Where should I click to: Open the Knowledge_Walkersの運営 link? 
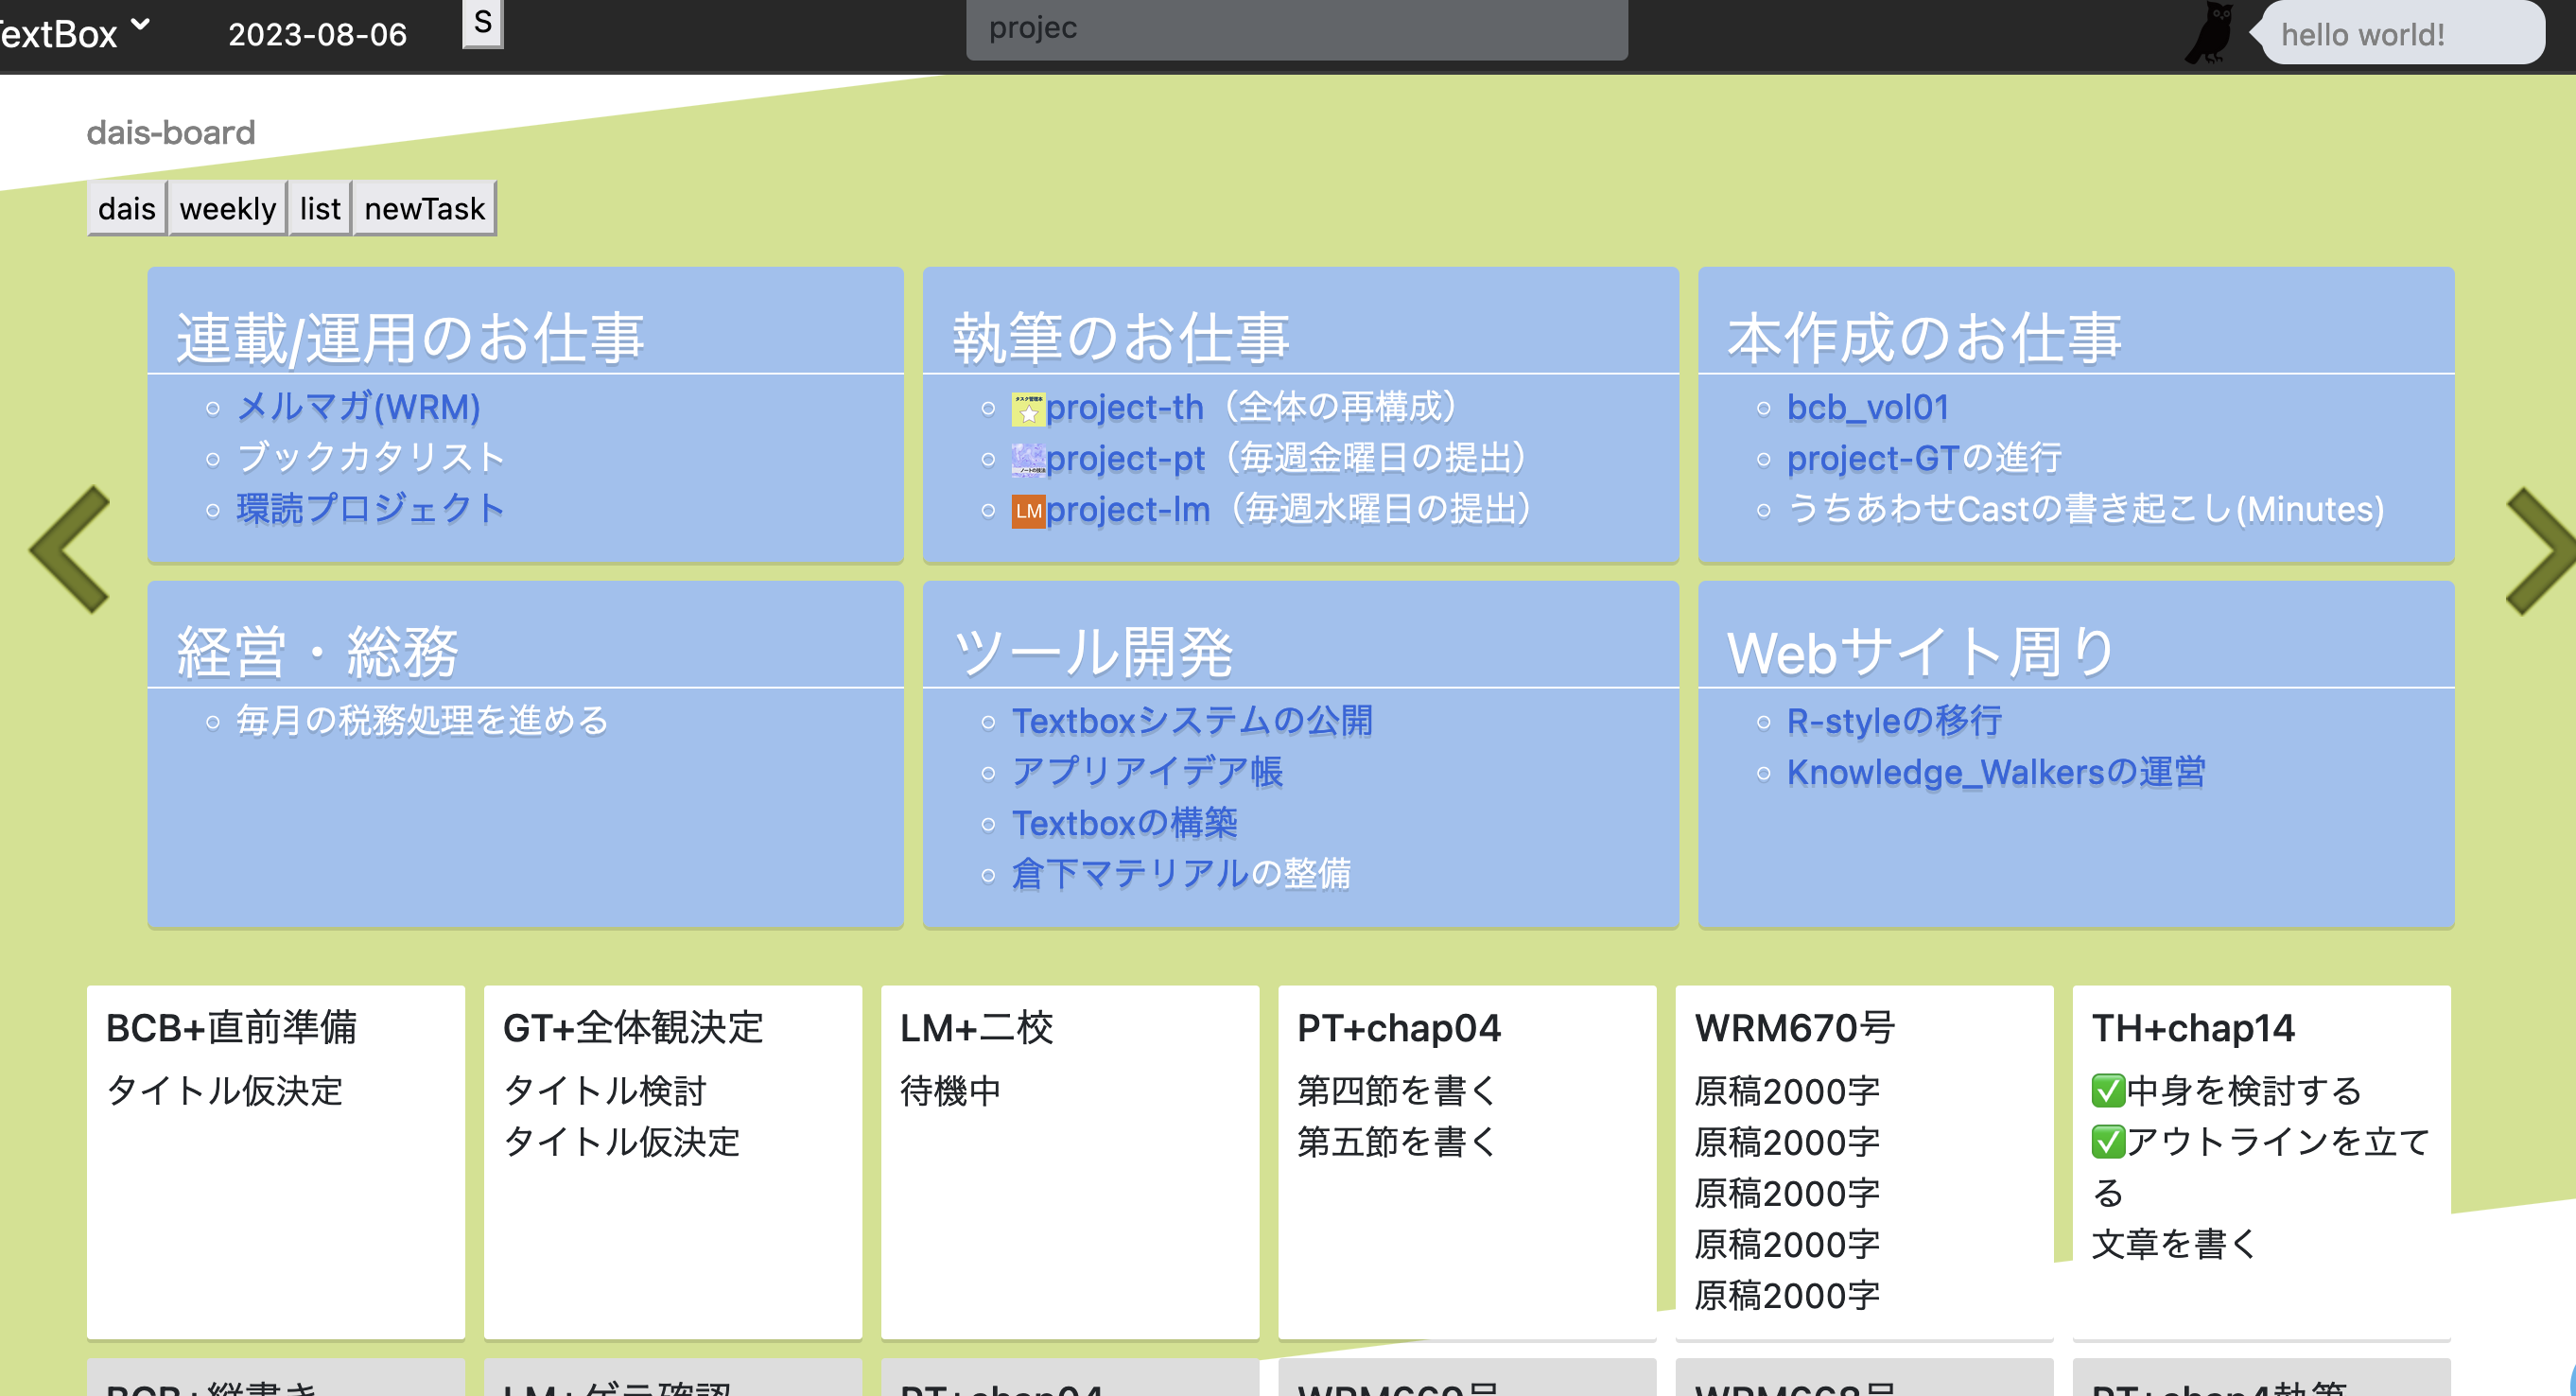tap(1995, 772)
